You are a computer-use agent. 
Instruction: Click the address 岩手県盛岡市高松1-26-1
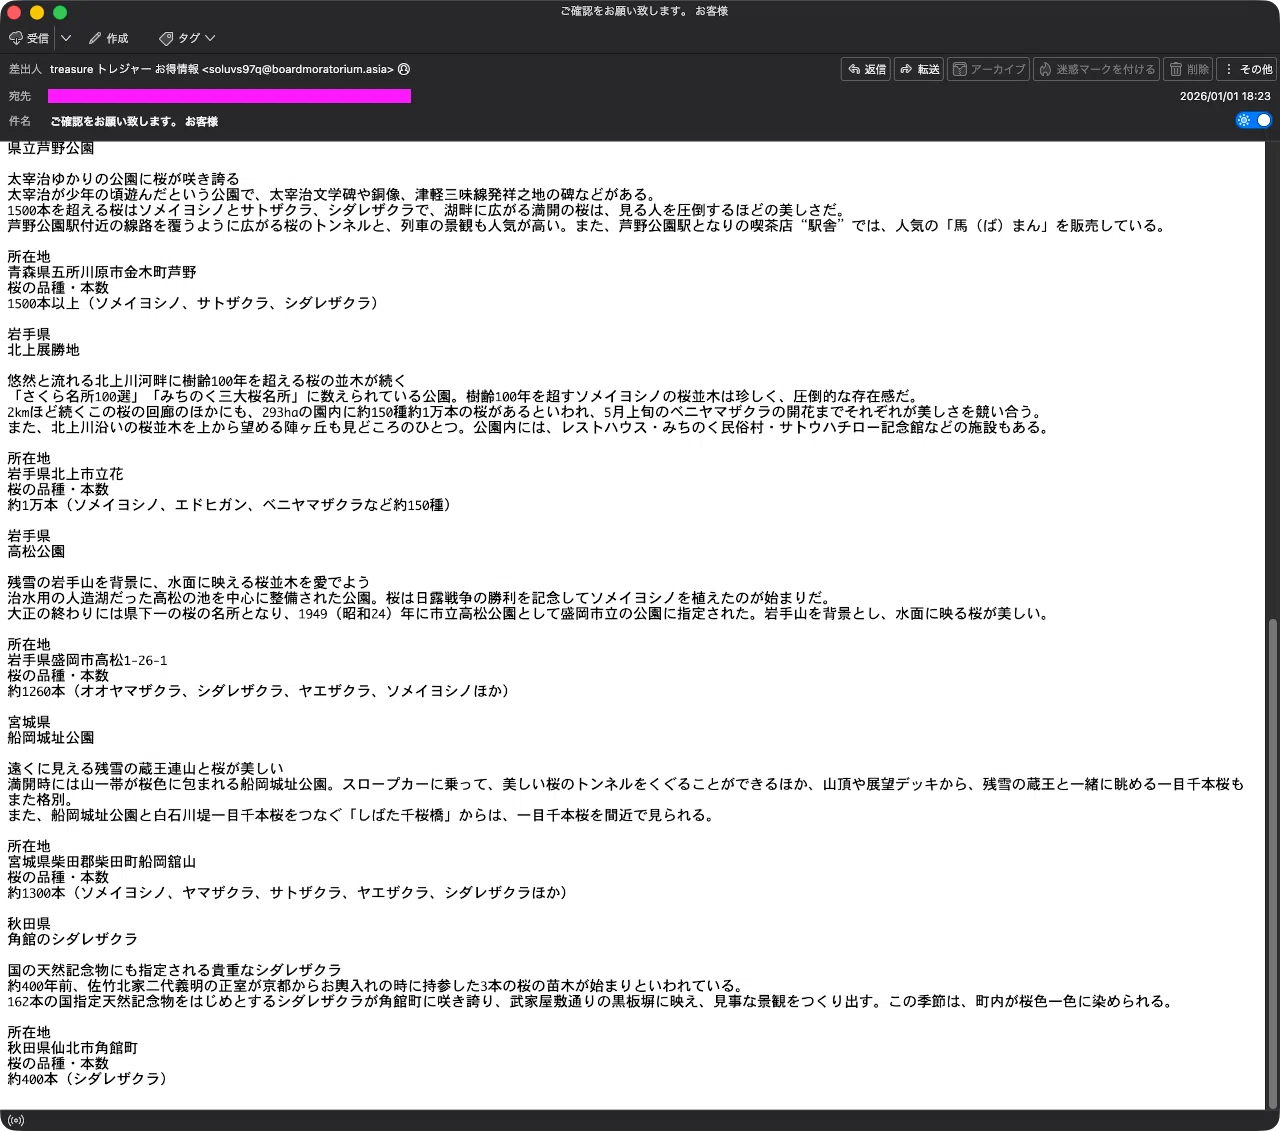pyautogui.click(x=87, y=660)
